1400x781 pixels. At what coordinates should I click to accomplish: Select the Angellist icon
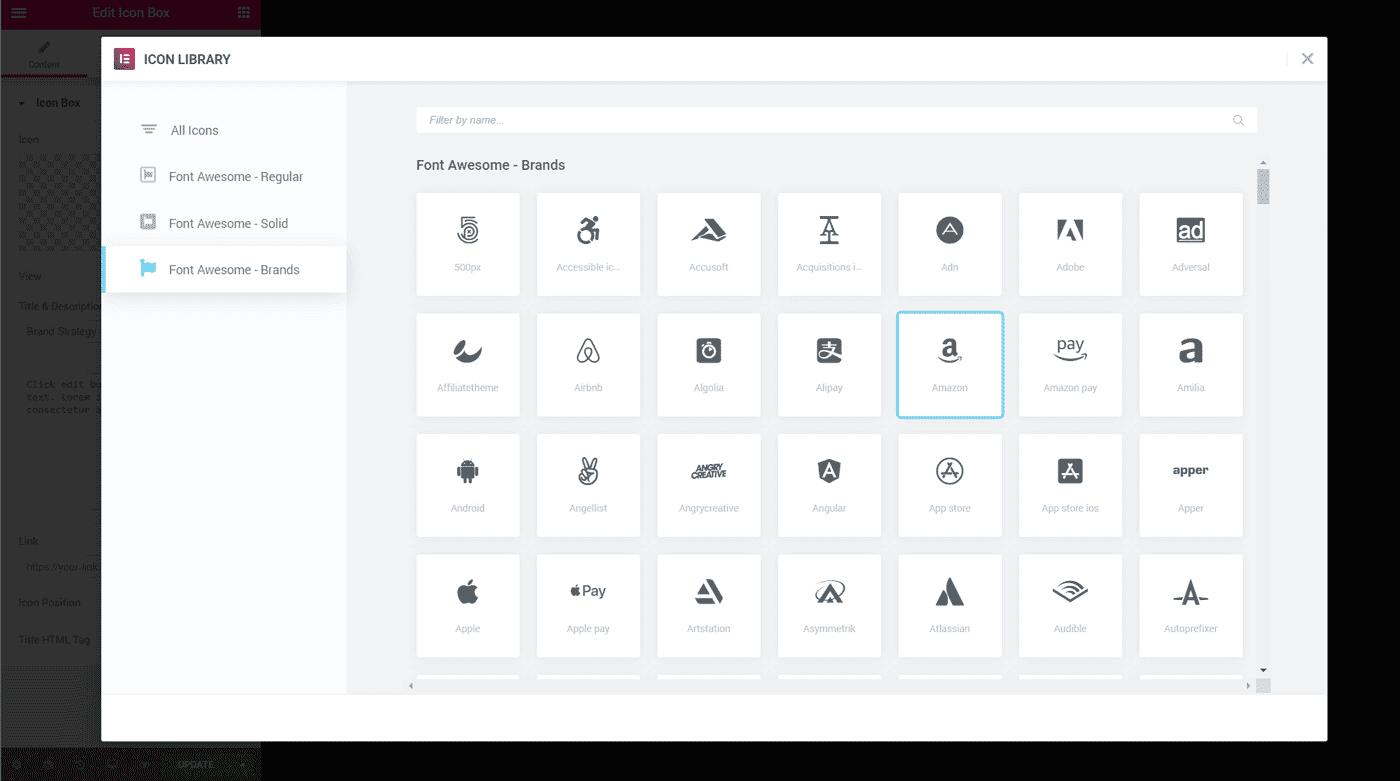pyautogui.click(x=588, y=485)
